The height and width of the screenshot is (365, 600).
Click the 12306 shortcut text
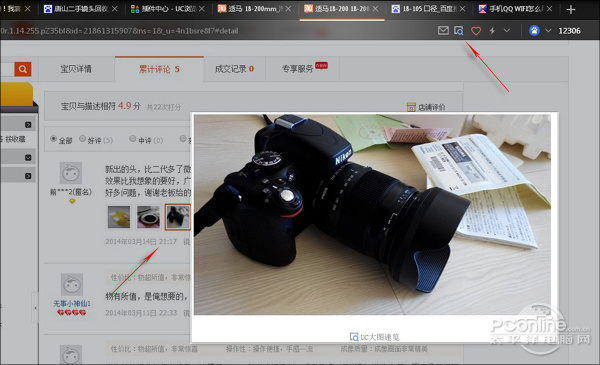tap(569, 31)
